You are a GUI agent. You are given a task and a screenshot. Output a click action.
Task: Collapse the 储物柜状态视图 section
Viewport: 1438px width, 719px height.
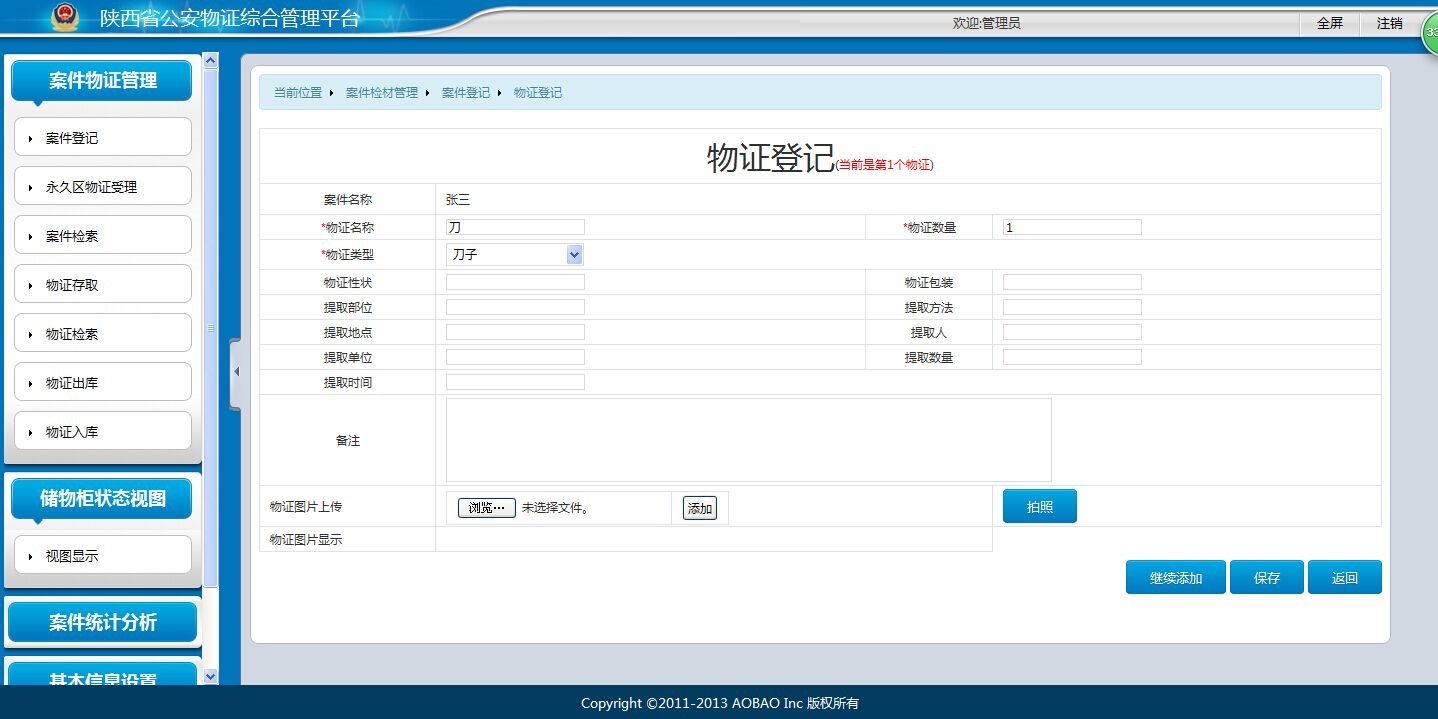pyautogui.click(x=103, y=498)
